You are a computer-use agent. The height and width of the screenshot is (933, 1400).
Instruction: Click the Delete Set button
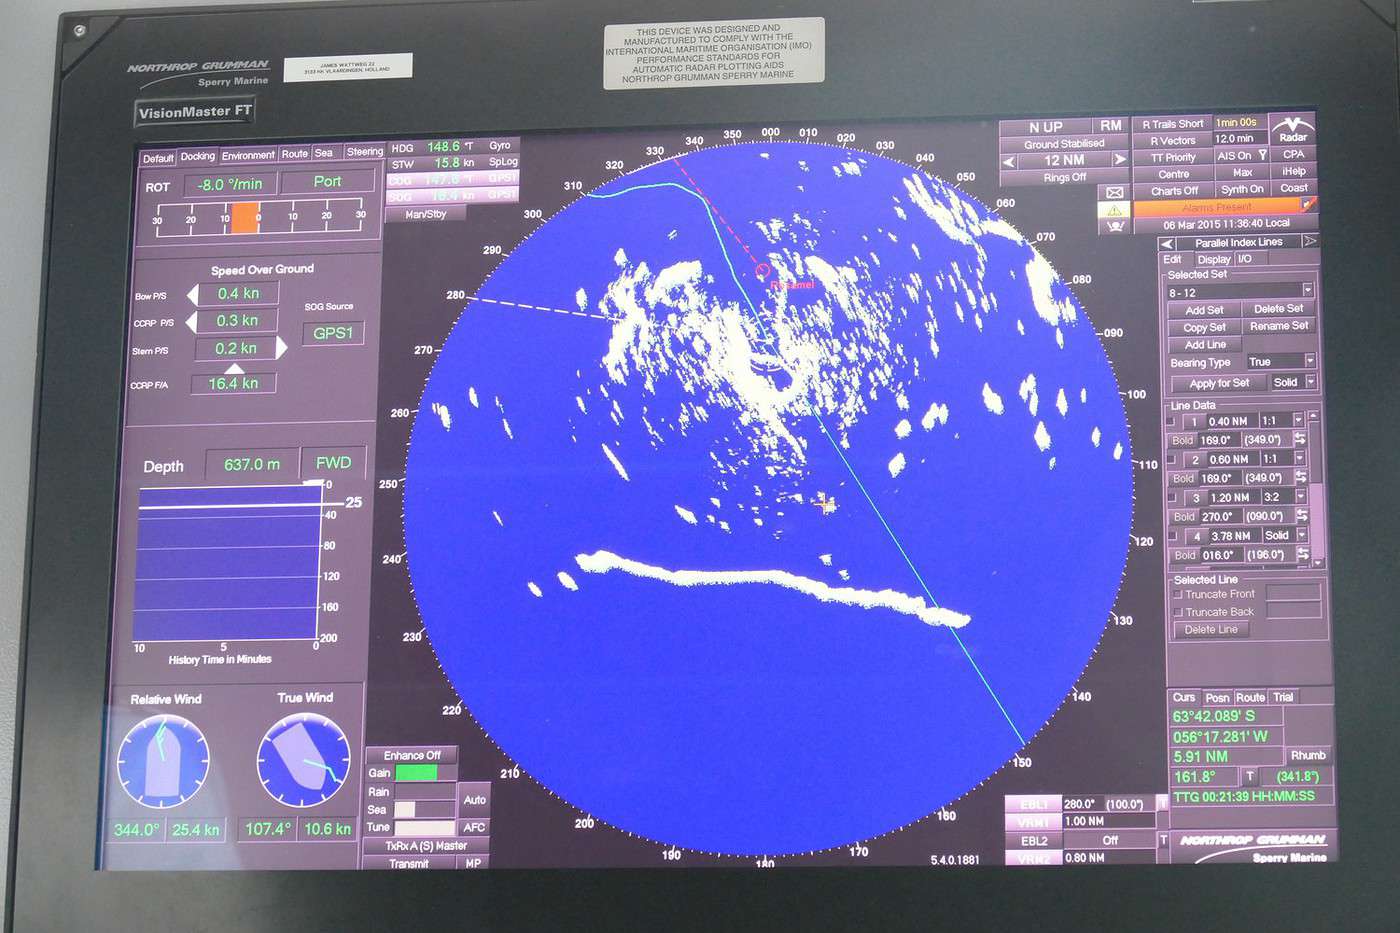[x=1279, y=309]
